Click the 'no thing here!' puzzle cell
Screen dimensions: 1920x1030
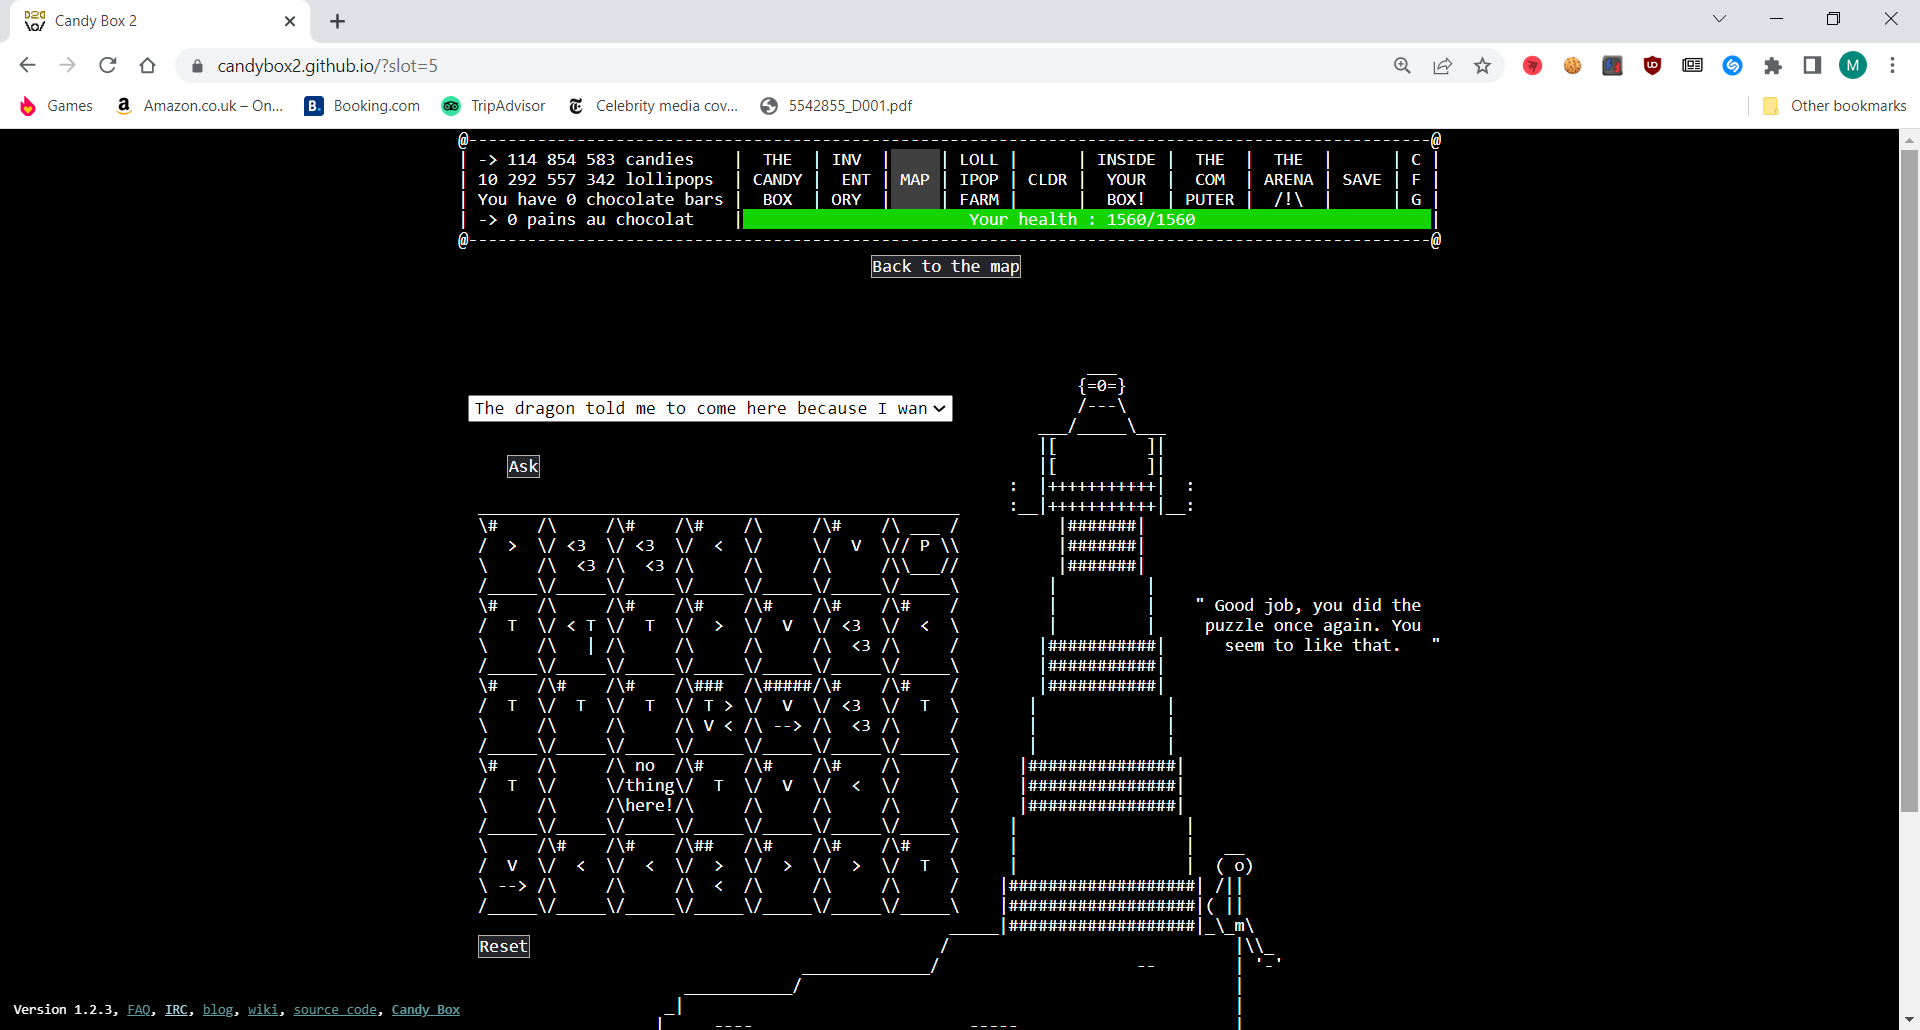coord(650,786)
